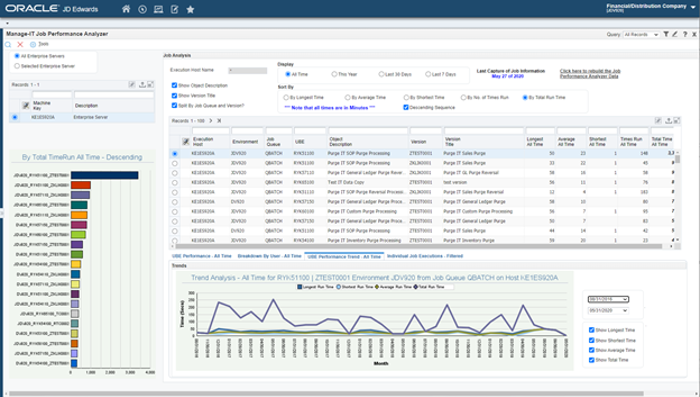Viewport: 700px width, 397px height.
Task: Click the topmost dark blue chart bar
Action: click(104, 176)
